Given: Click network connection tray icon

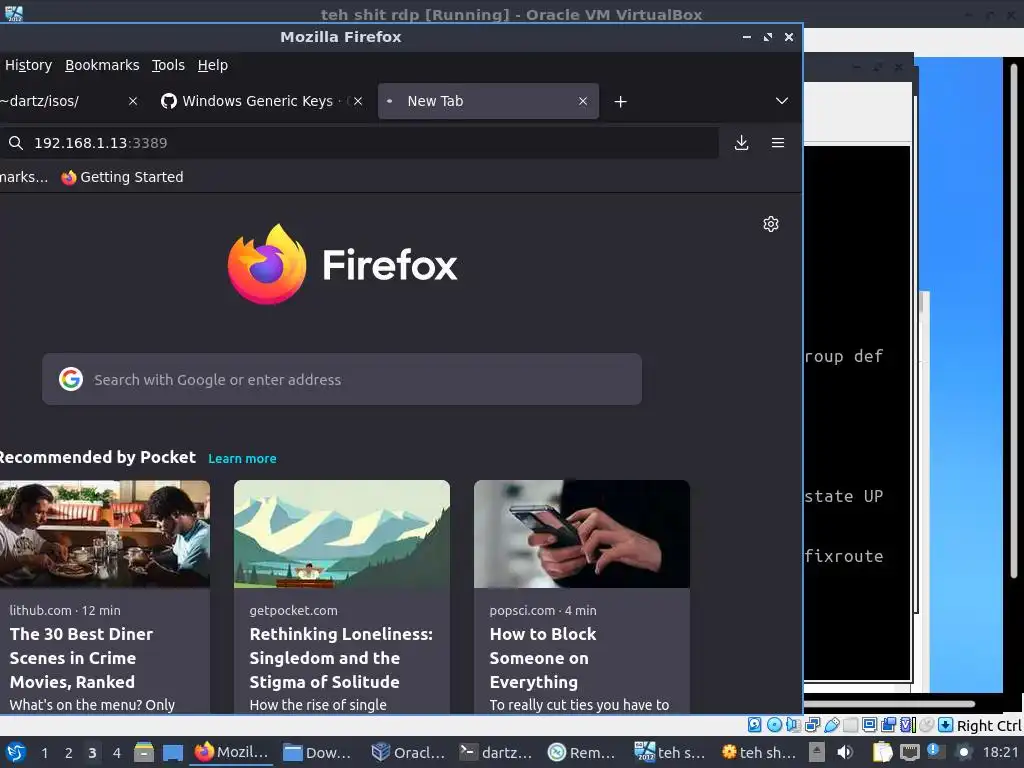Looking at the screenshot, I should (x=910, y=753).
